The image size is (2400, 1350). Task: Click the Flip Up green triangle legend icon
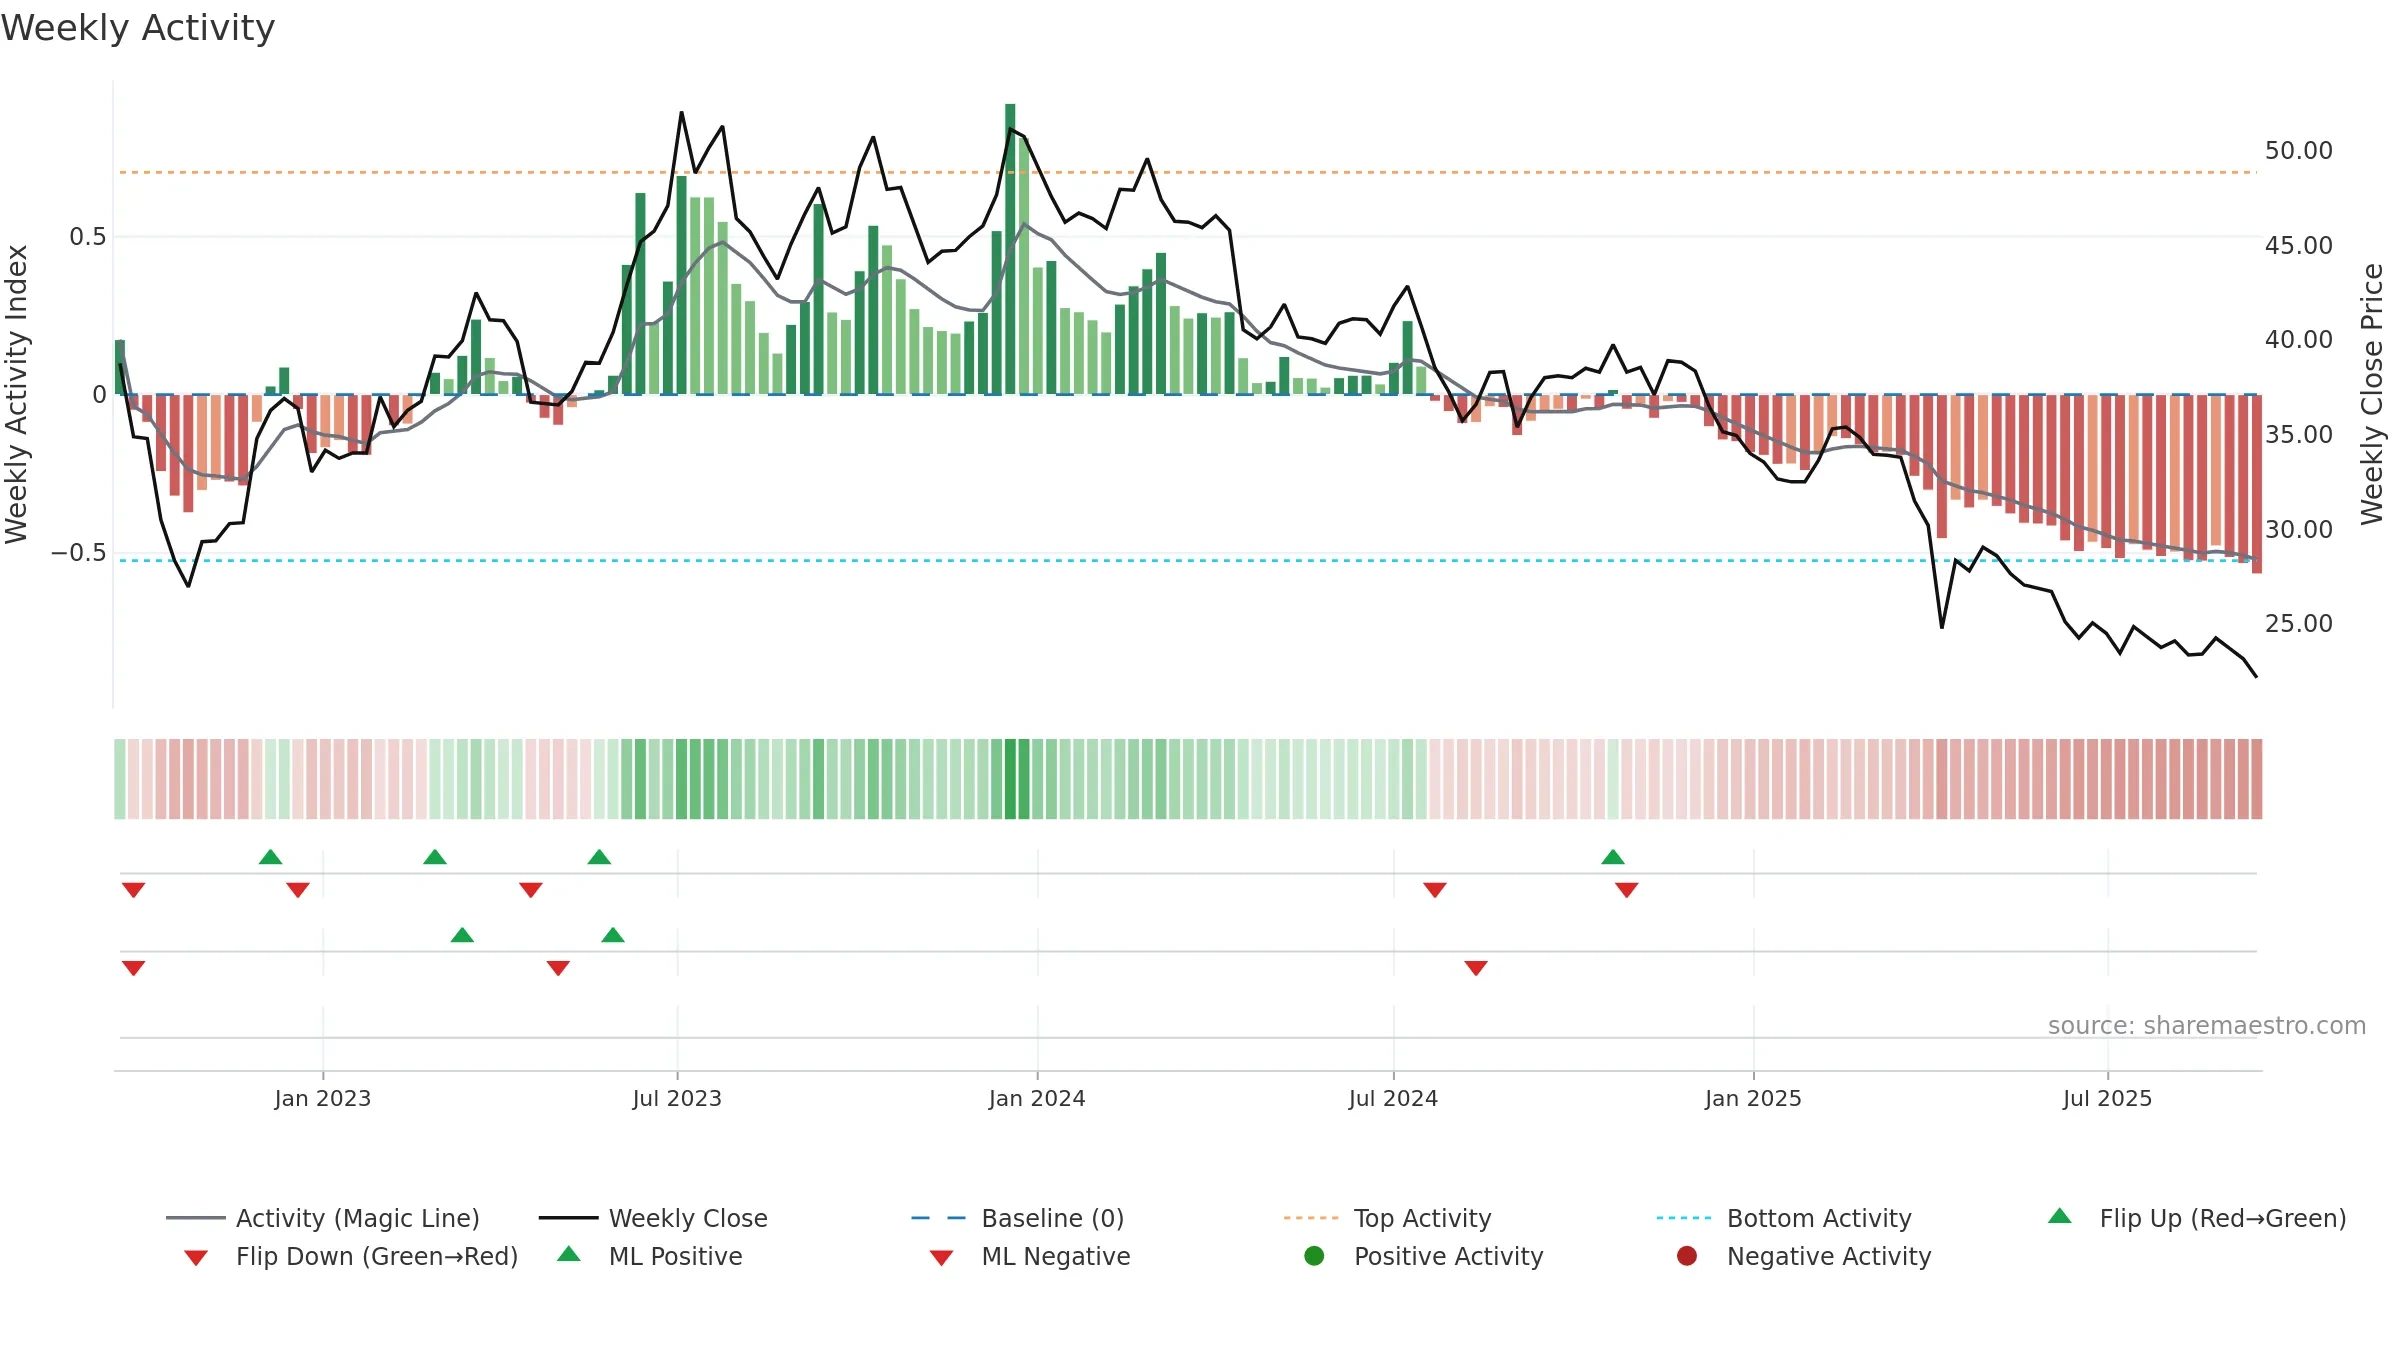2059,1216
